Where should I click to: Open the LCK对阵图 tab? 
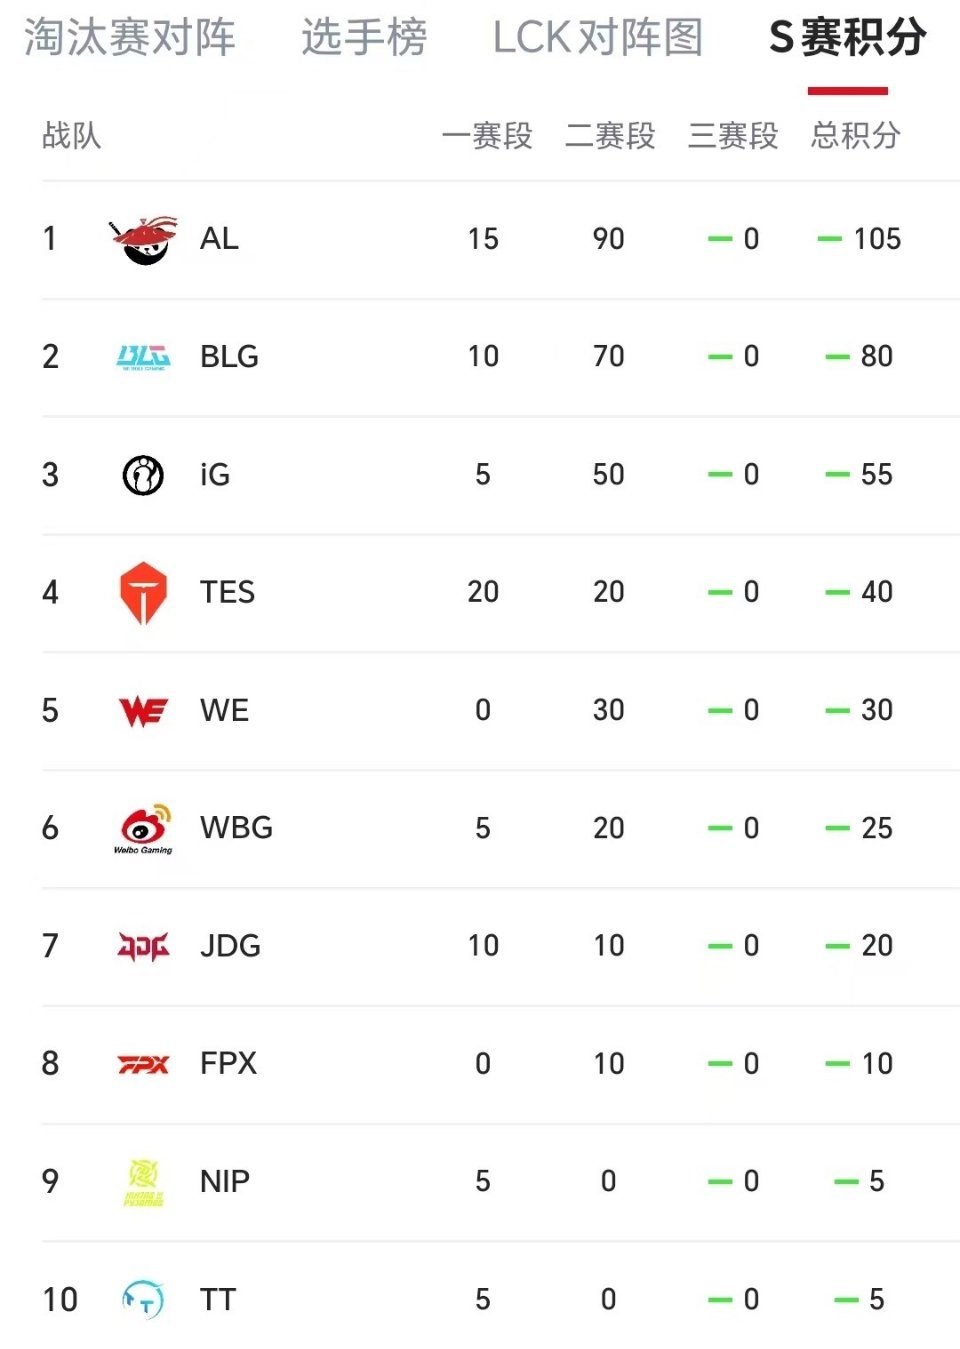pos(598,38)
